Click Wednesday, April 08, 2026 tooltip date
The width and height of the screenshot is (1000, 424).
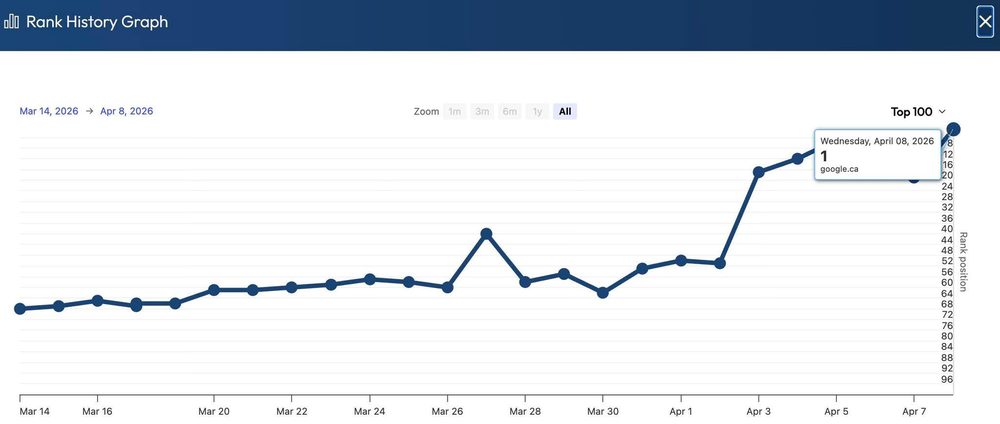point(877,141)
